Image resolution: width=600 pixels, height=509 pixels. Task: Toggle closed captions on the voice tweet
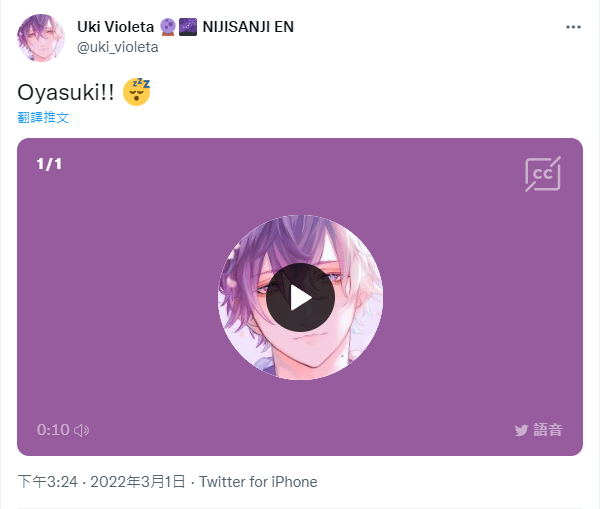pyautogui.click(x=543, y=174)
